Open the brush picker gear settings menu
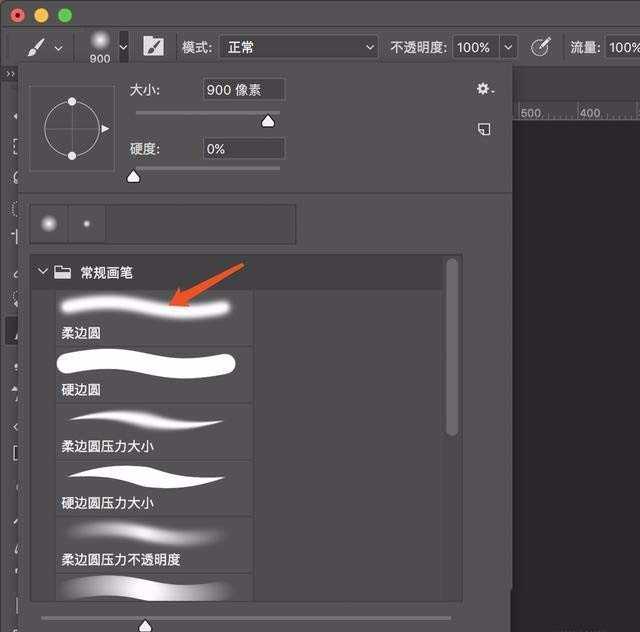This screenshot has height=632, width=640. (485, 90)
